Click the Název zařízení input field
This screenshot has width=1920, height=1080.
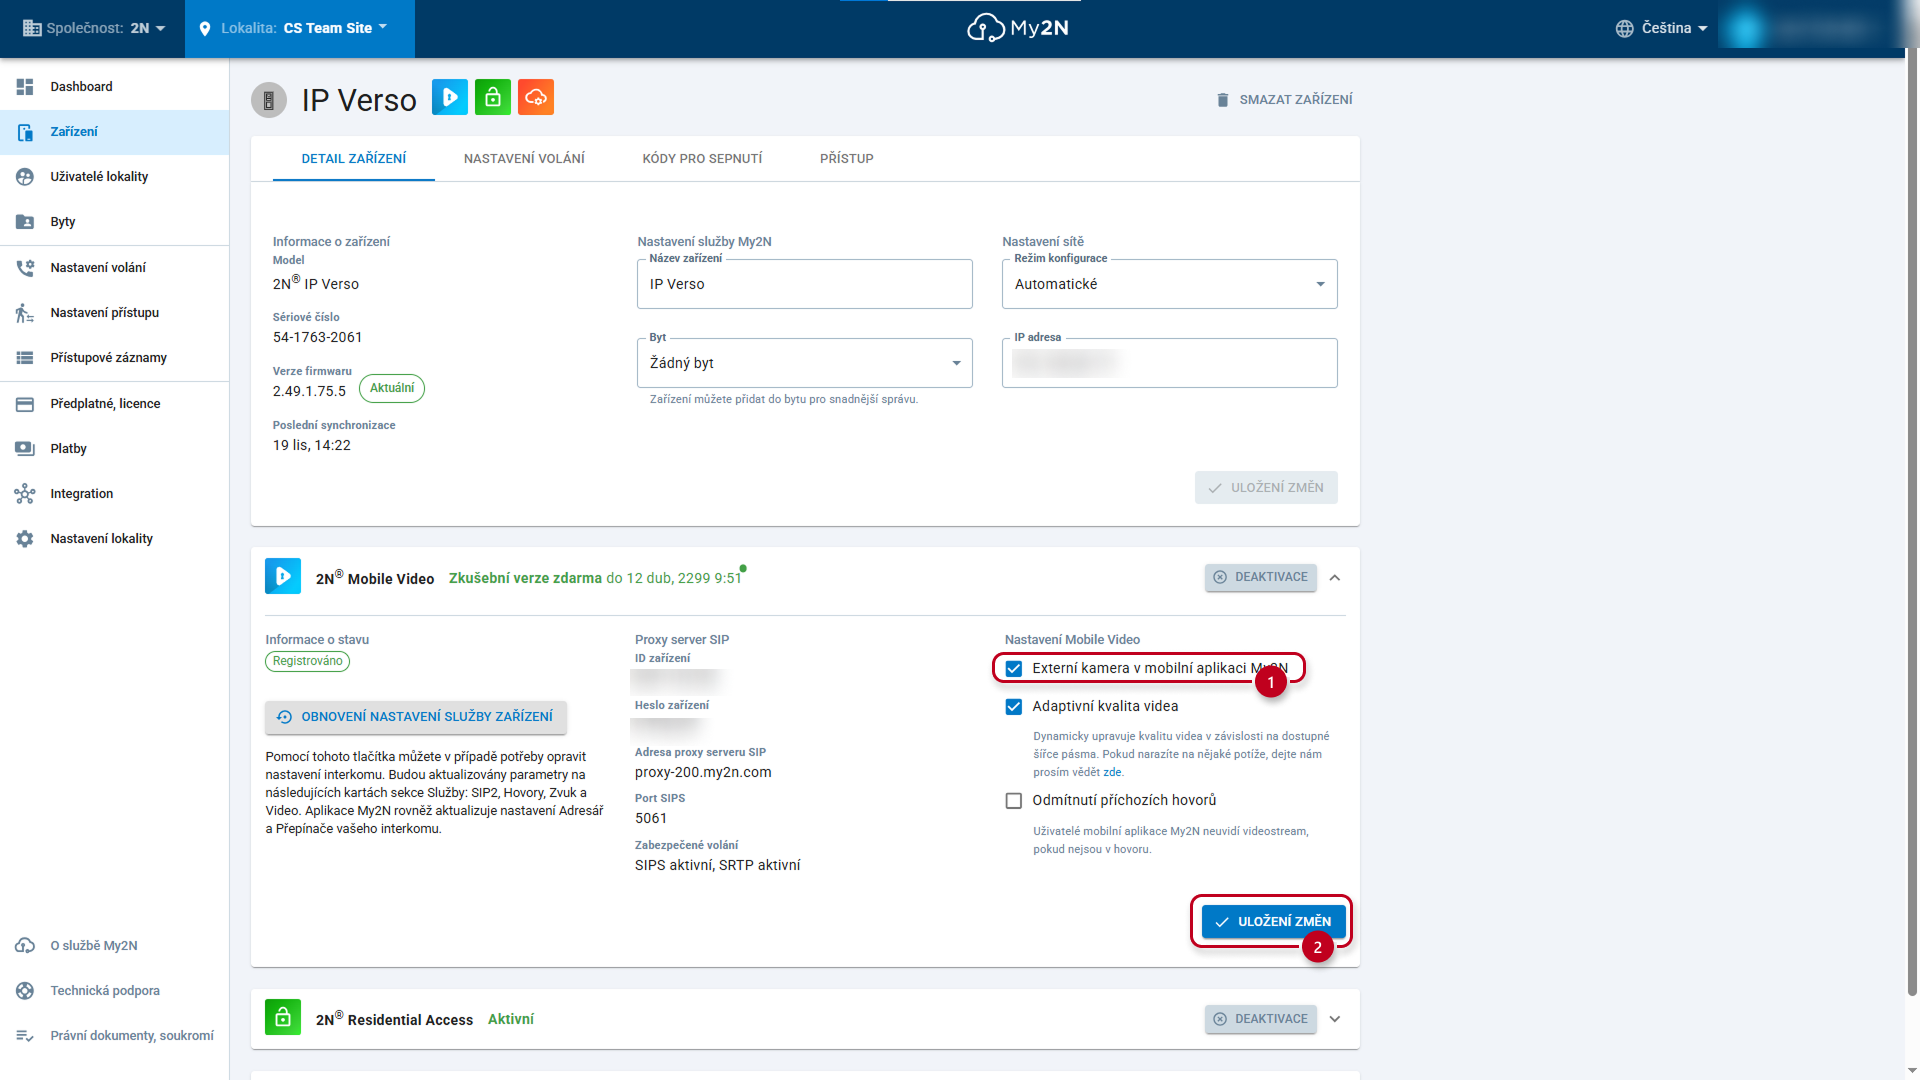[805, 284]
